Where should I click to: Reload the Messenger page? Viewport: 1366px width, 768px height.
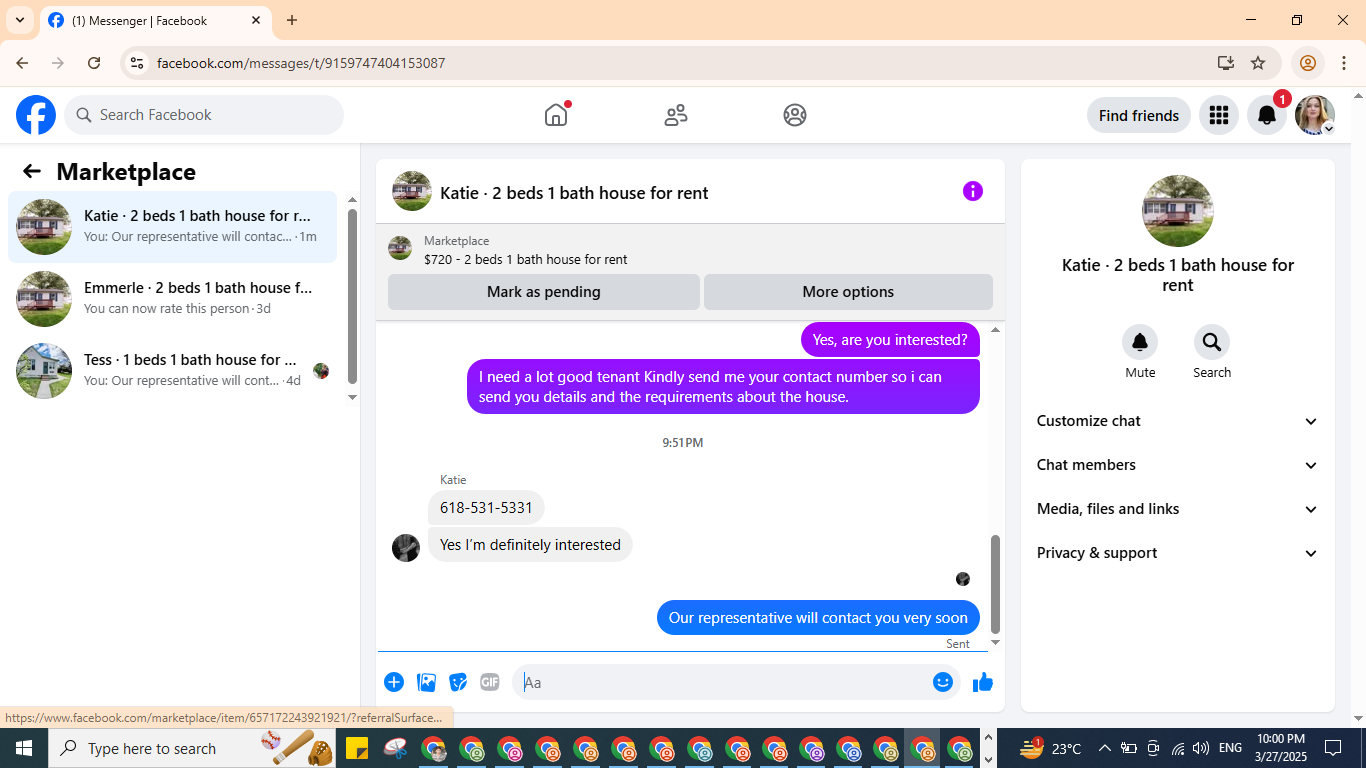pyautogui.click(x=94, y=63)
